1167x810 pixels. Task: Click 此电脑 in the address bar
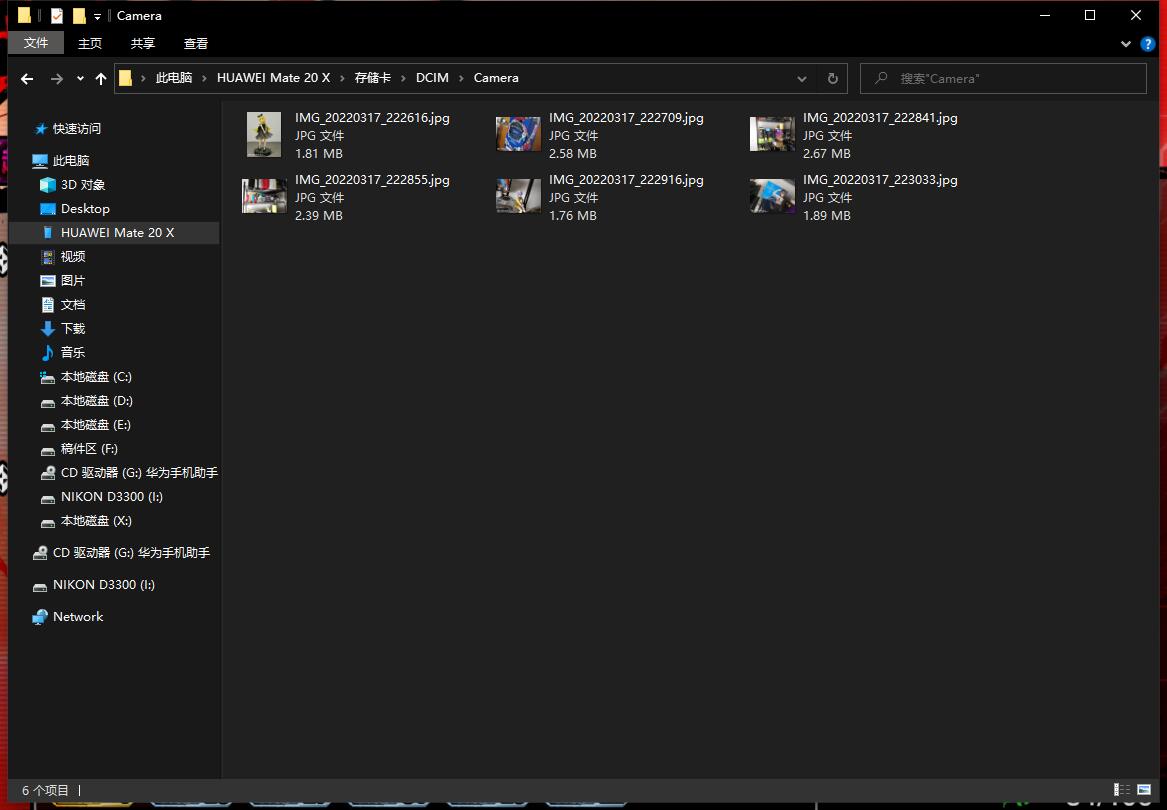click(174, 77)
